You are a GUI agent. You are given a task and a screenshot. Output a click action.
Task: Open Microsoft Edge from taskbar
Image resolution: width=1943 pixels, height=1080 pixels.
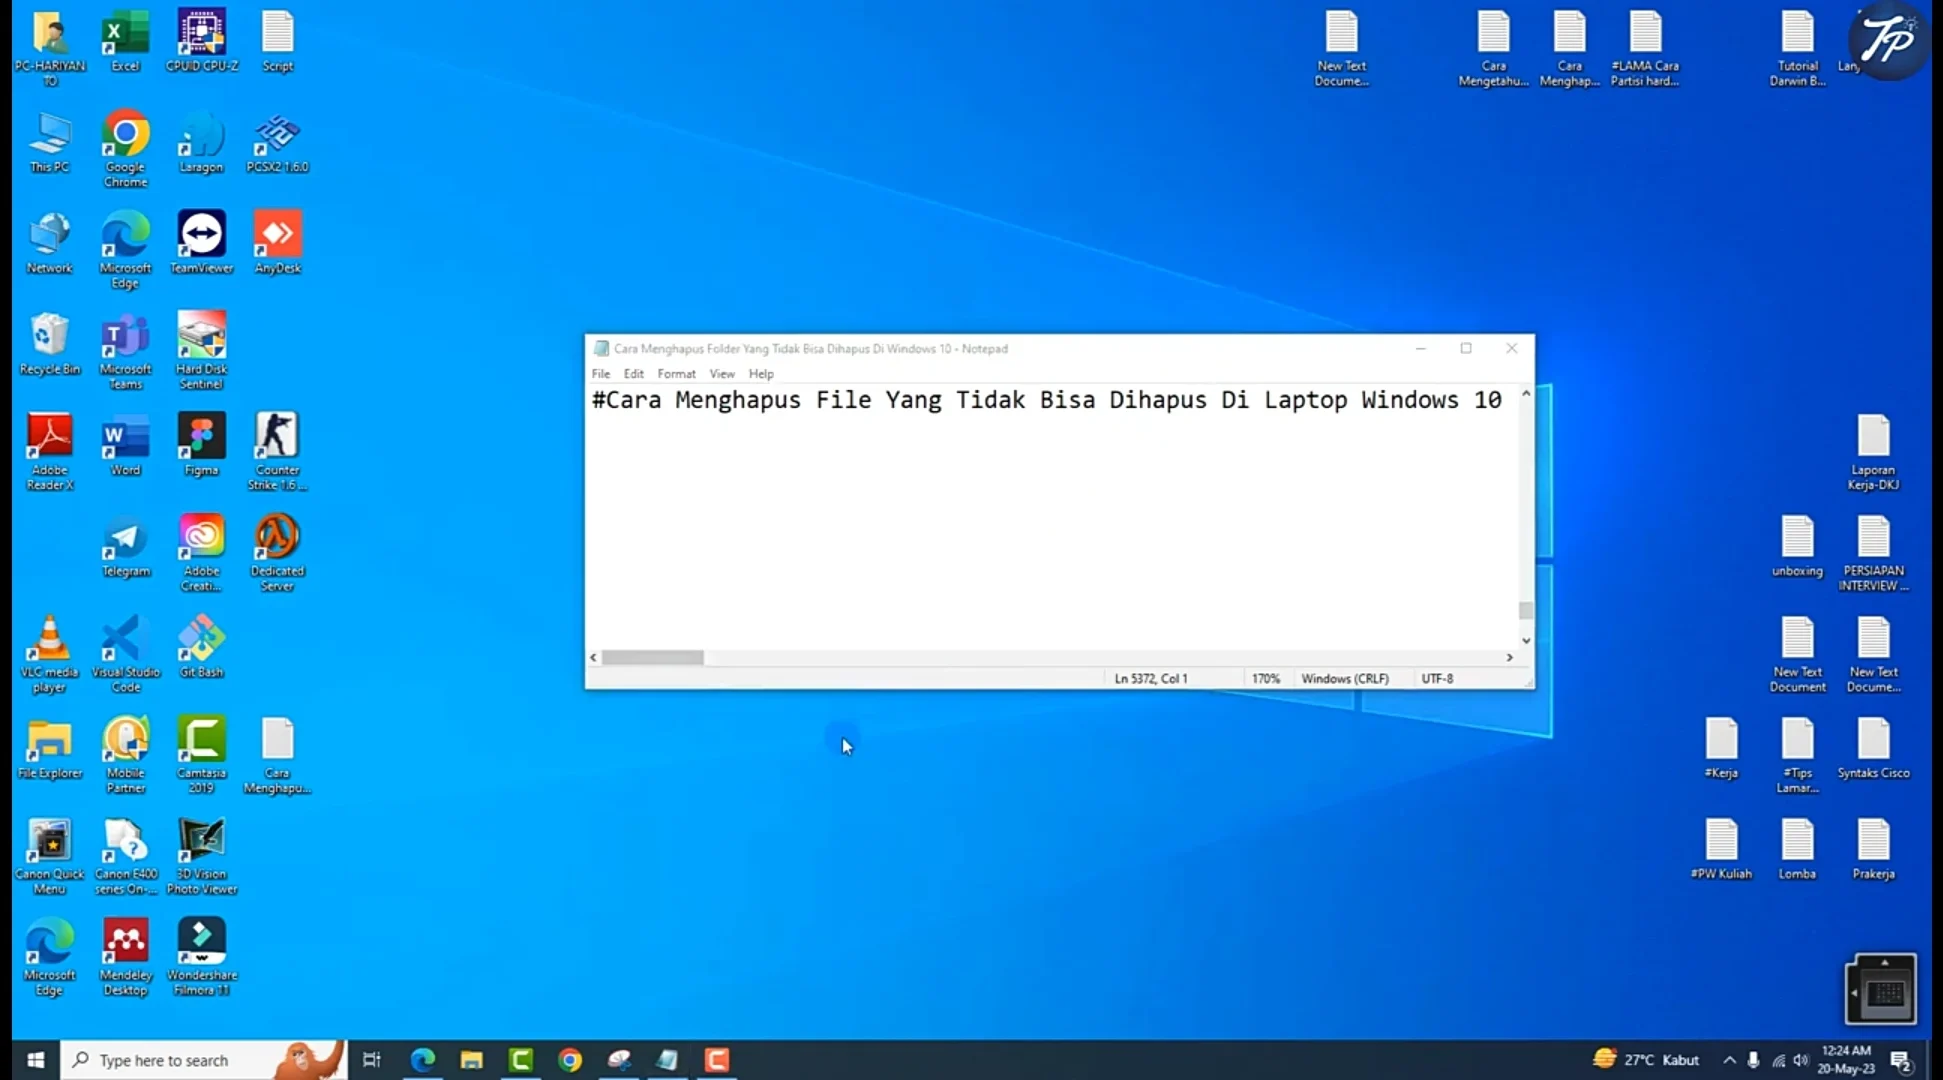[x=423, y=1060]
